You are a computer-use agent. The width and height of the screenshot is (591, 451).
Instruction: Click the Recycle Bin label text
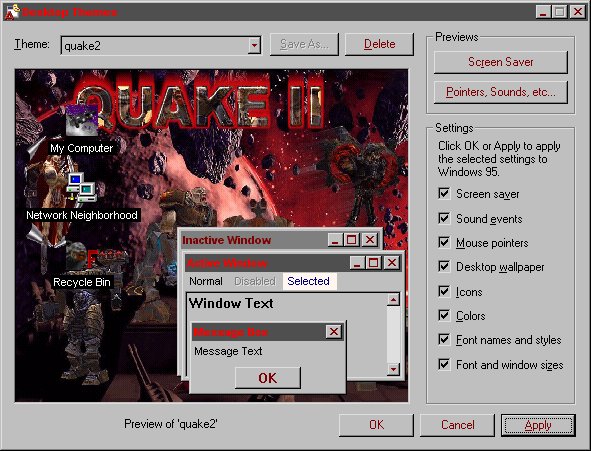(82, 282)
